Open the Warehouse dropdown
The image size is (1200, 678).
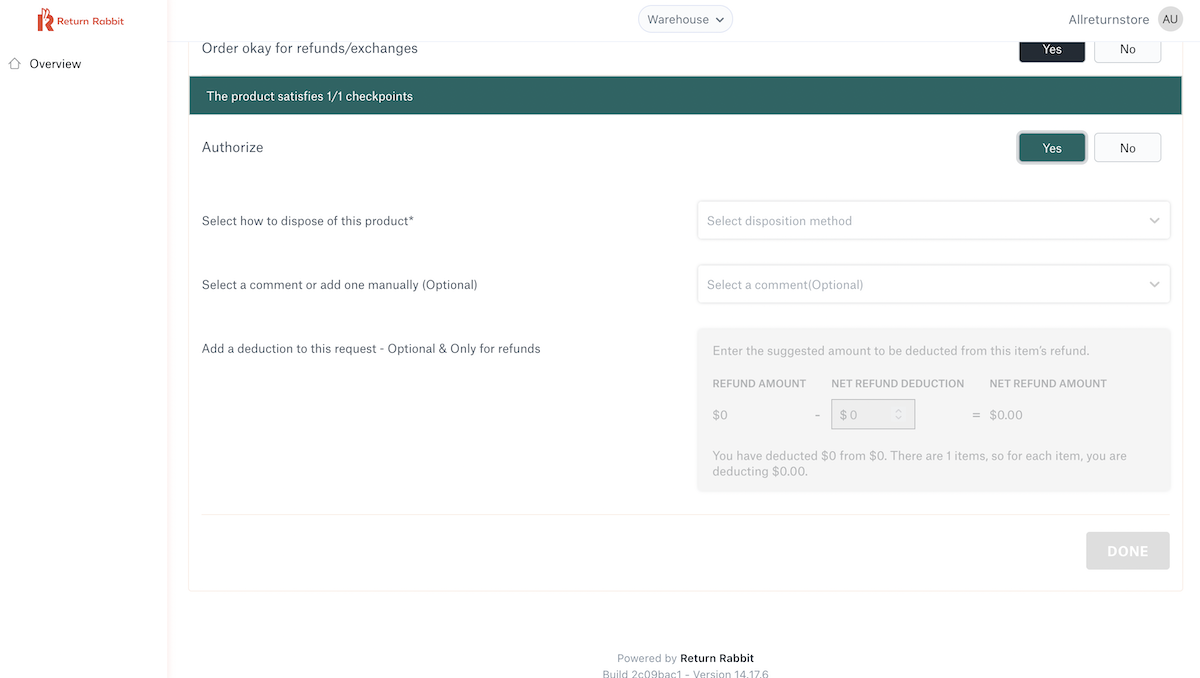pos(685,19)
